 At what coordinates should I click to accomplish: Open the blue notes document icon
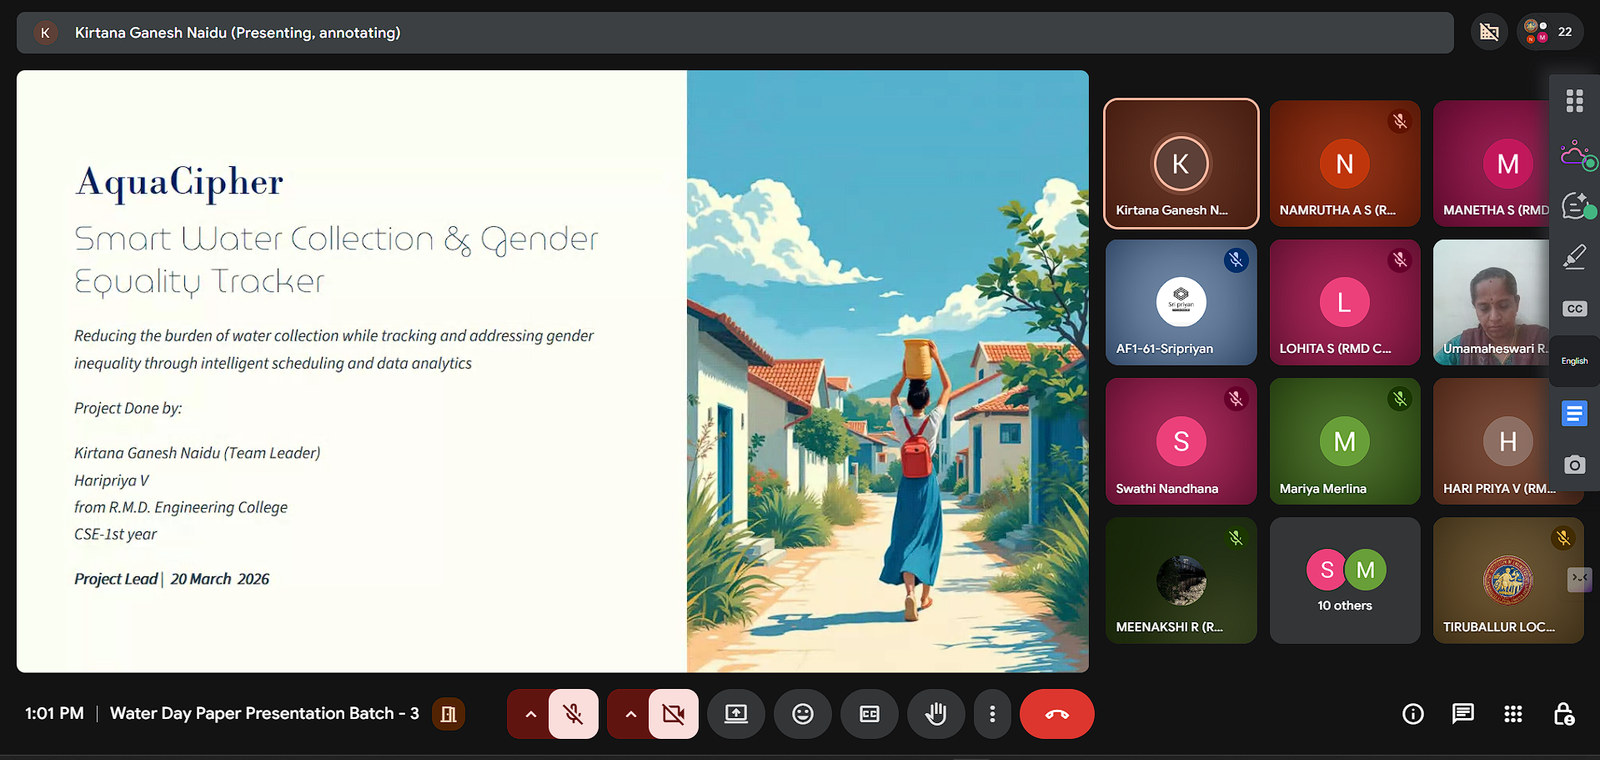[1574, 413]
